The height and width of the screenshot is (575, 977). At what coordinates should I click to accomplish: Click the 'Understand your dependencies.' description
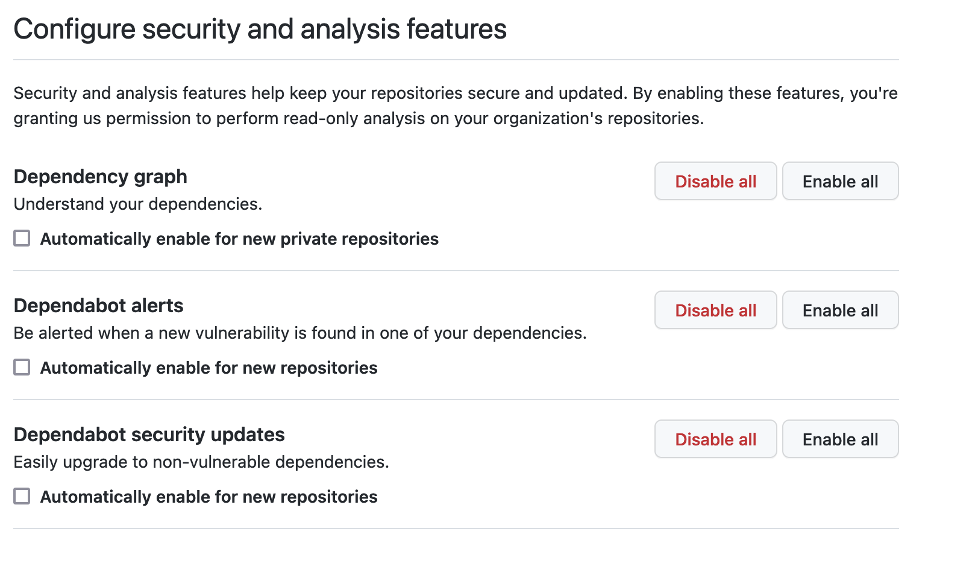[x=137, y=205]
